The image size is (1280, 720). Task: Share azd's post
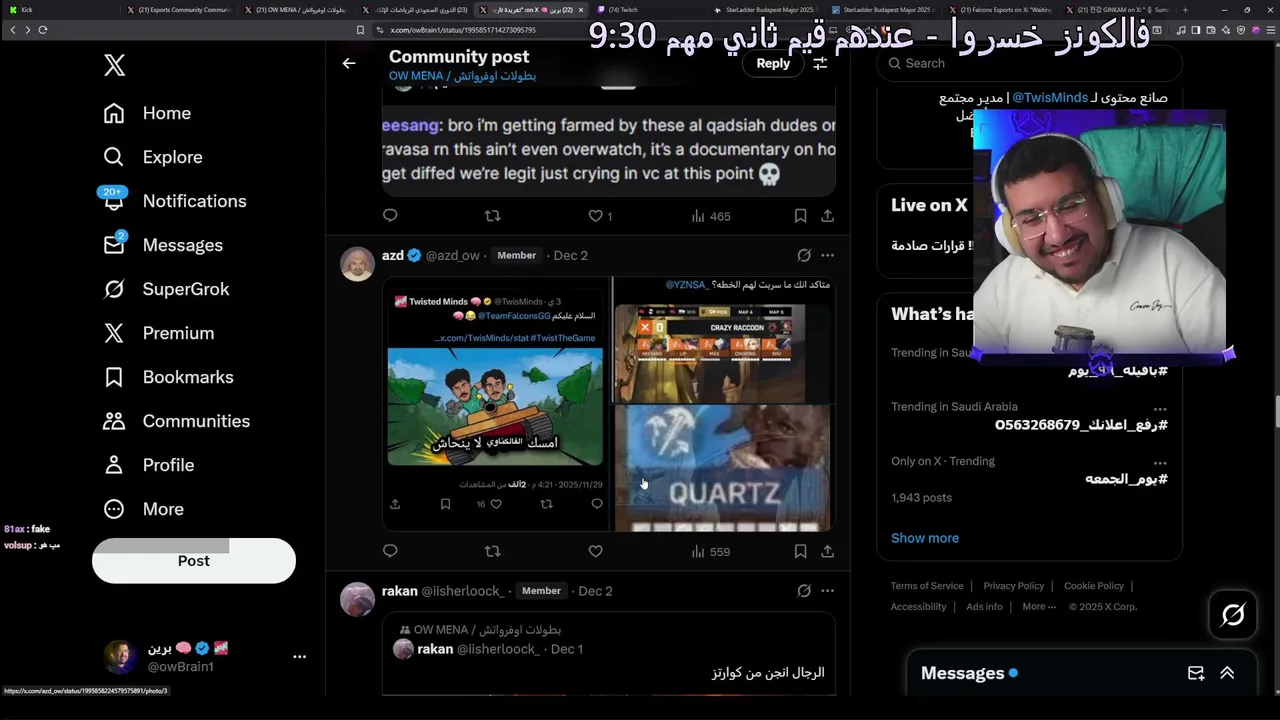pos(827,551)
